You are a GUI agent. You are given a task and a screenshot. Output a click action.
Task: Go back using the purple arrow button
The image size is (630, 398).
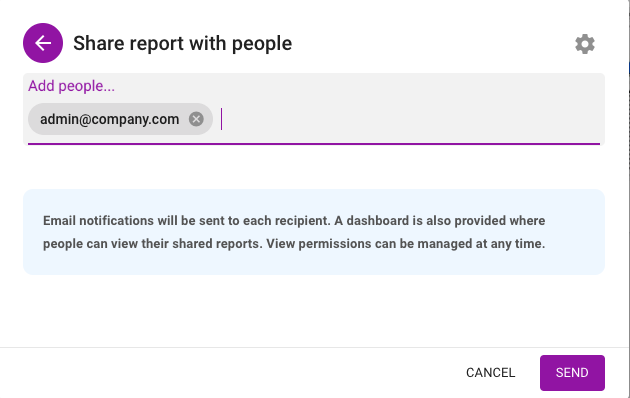[x=43, y=43]
